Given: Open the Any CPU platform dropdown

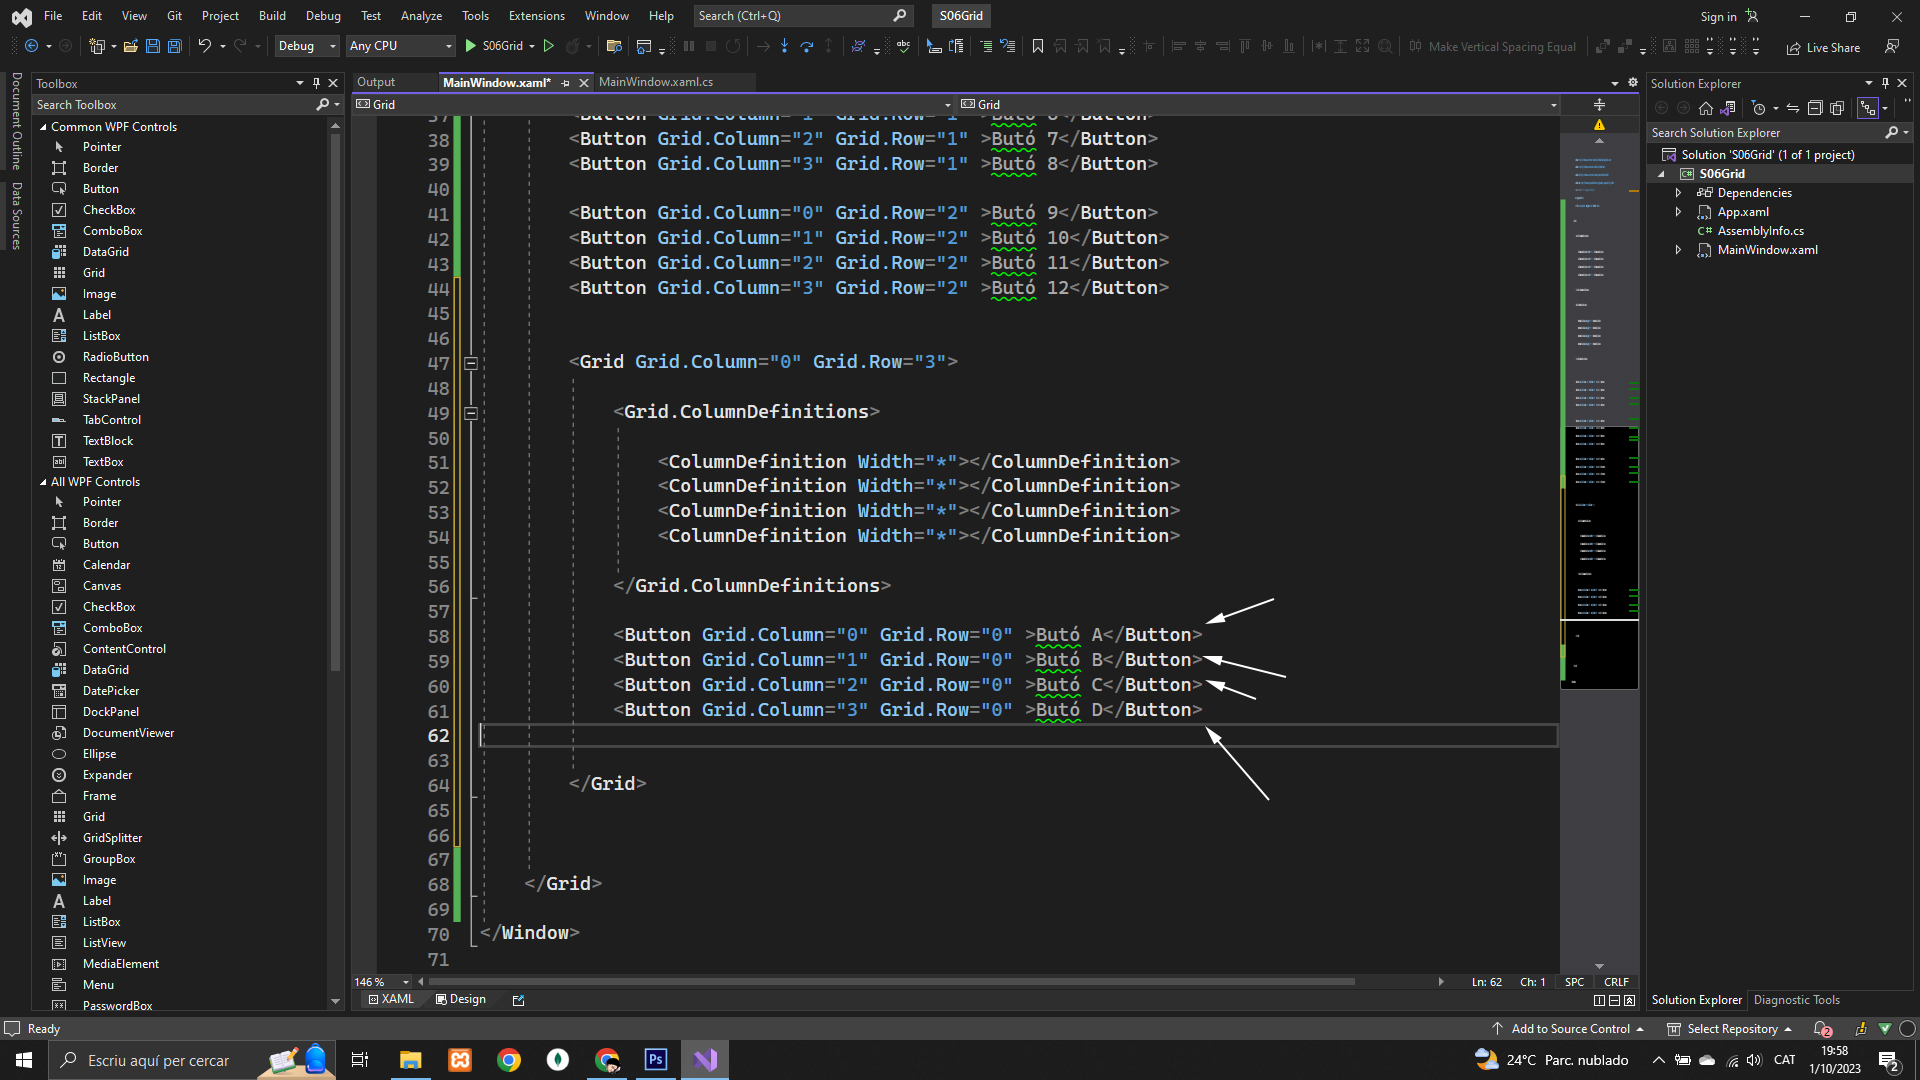Looking at the screenshot, I should coord(400,46).
